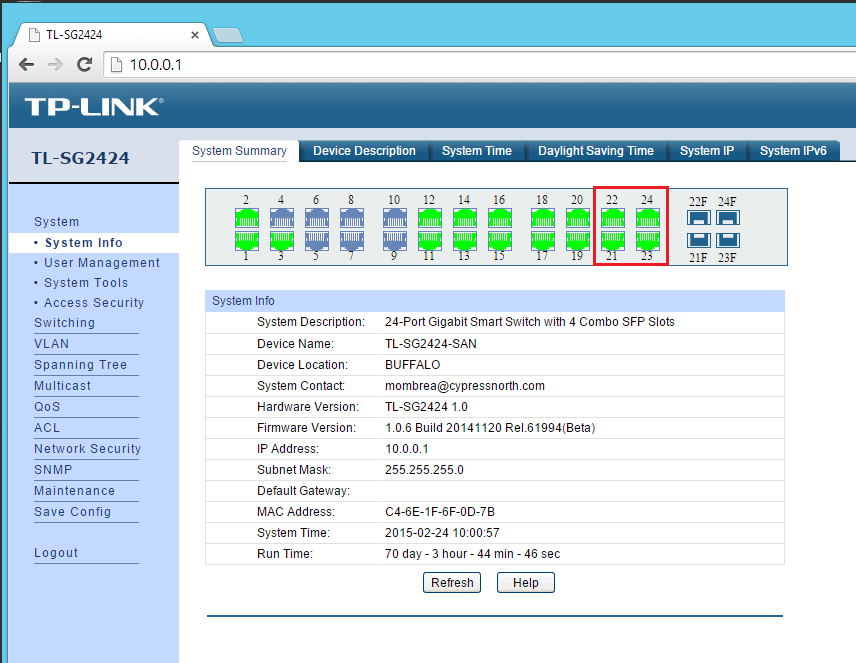Image resolution: width=856 pixels, height=663 pixels.
Task: Select port 19 icon
Action: (x=578, y=240)
